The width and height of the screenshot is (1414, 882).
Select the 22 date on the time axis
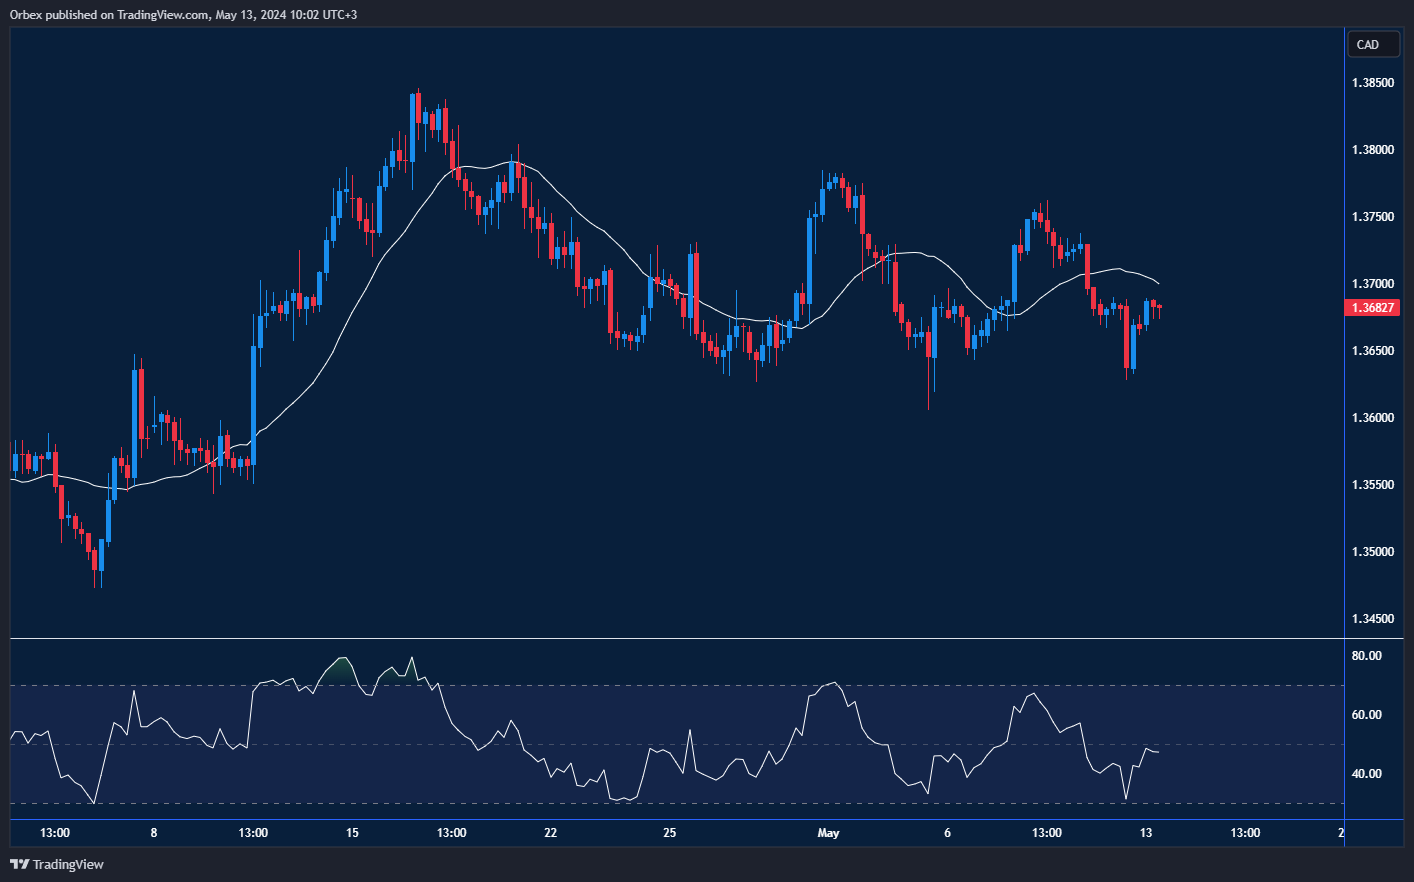click(550, 833)
